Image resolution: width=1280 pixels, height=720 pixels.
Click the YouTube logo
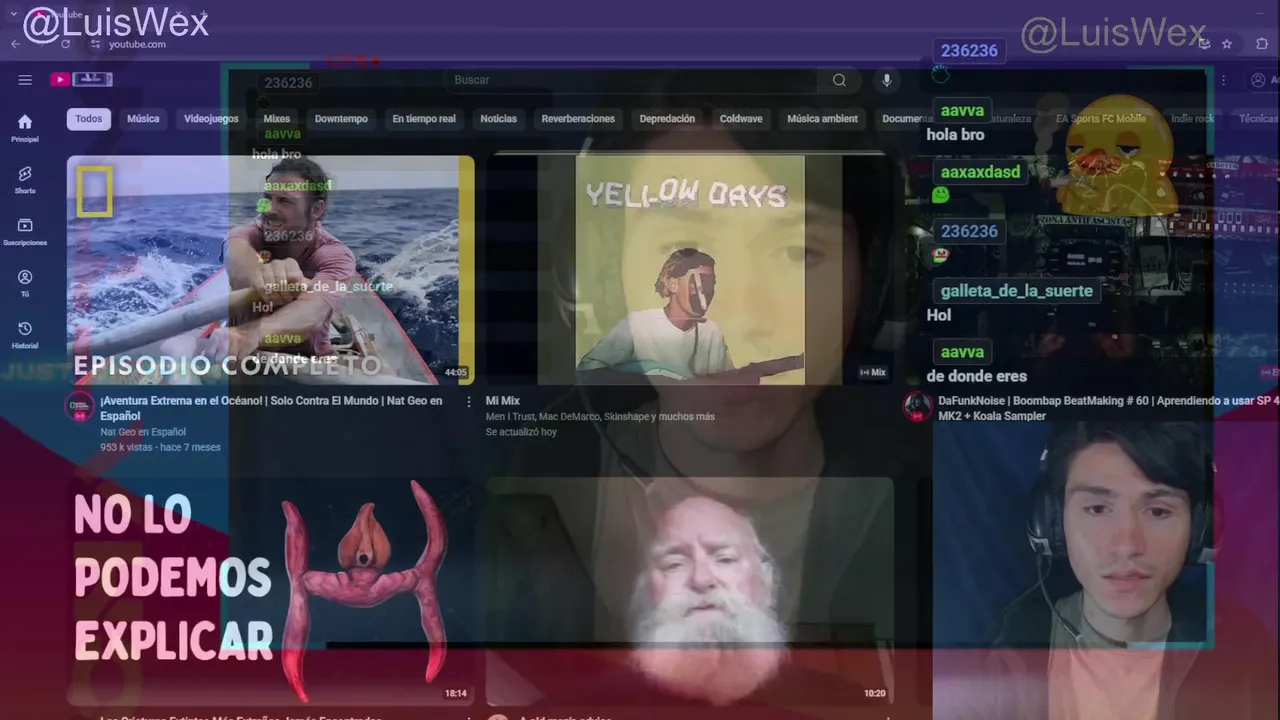pos(82,80)
